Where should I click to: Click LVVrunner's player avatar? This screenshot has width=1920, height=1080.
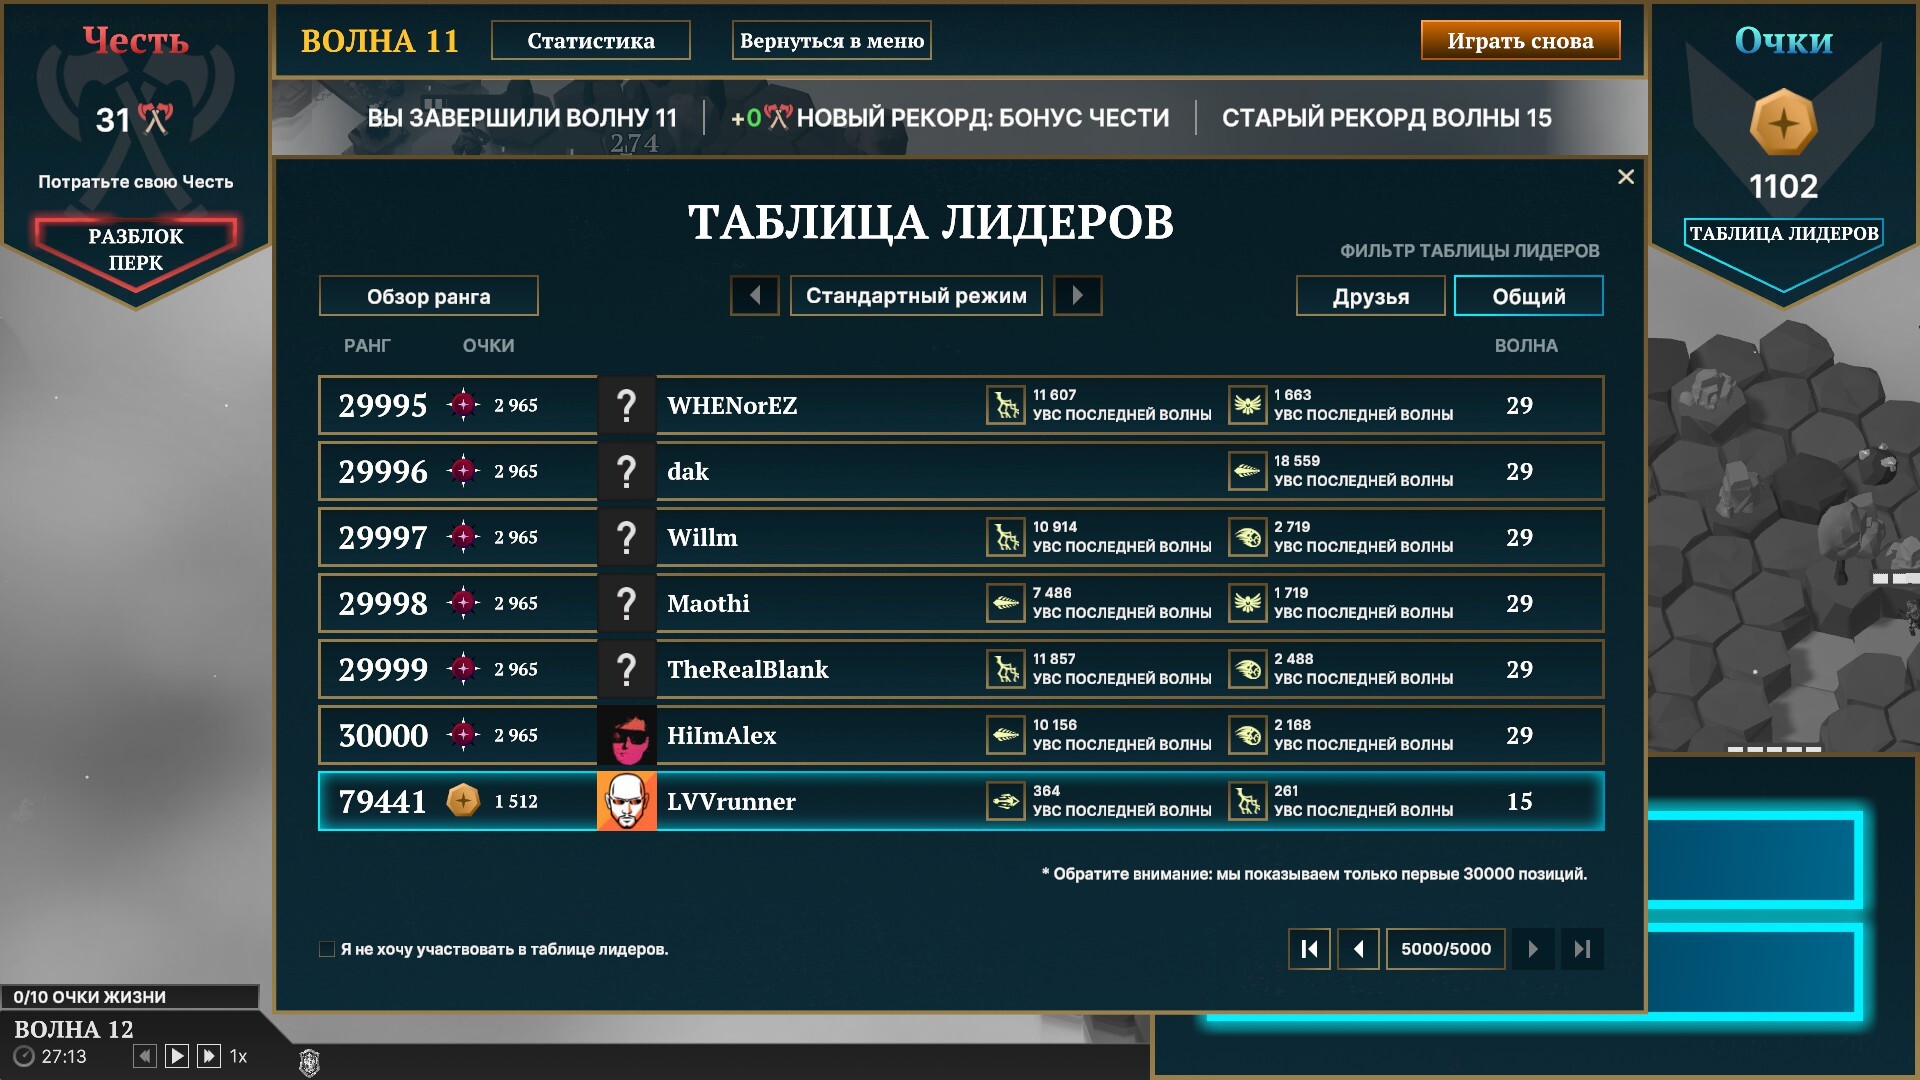[x=627, y=801]
